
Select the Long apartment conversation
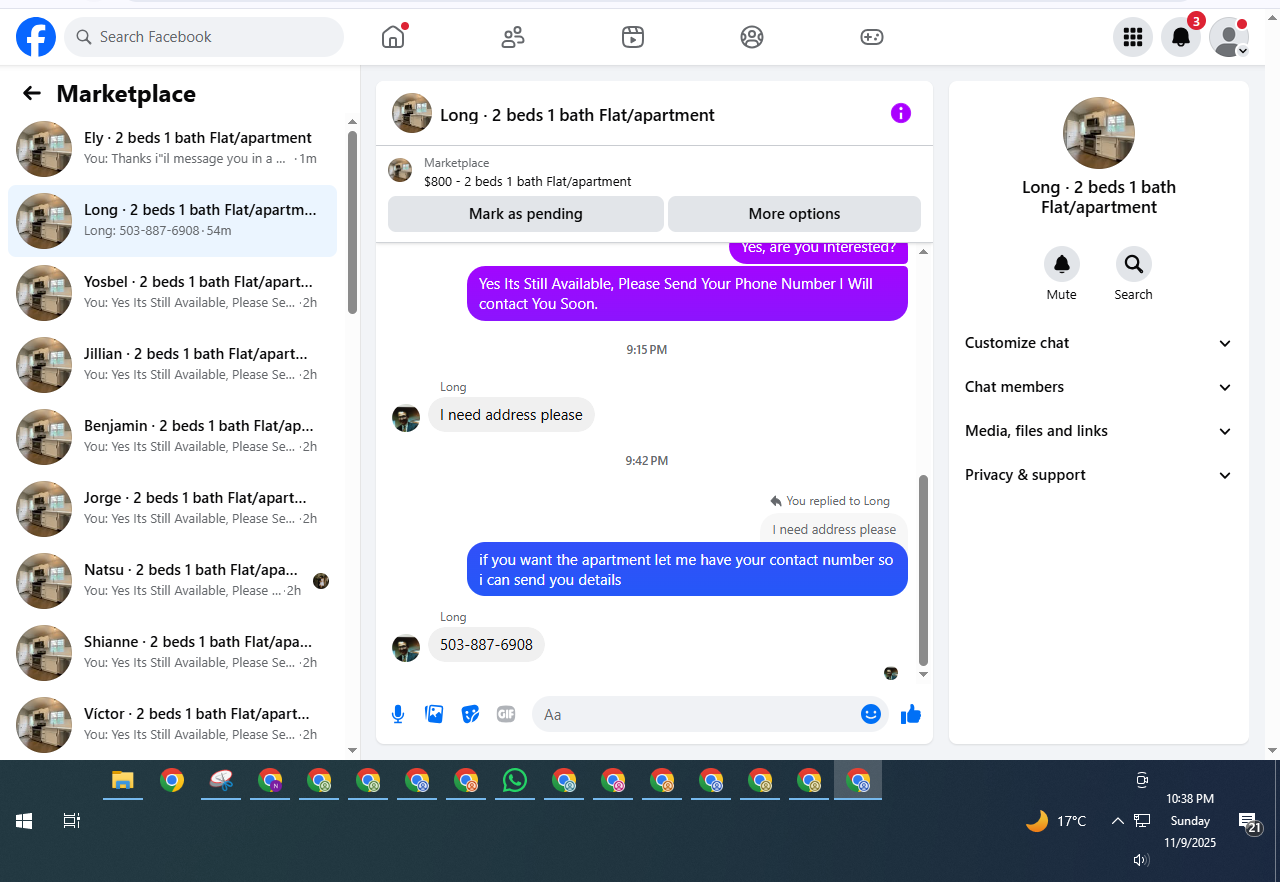click(172, 221)
